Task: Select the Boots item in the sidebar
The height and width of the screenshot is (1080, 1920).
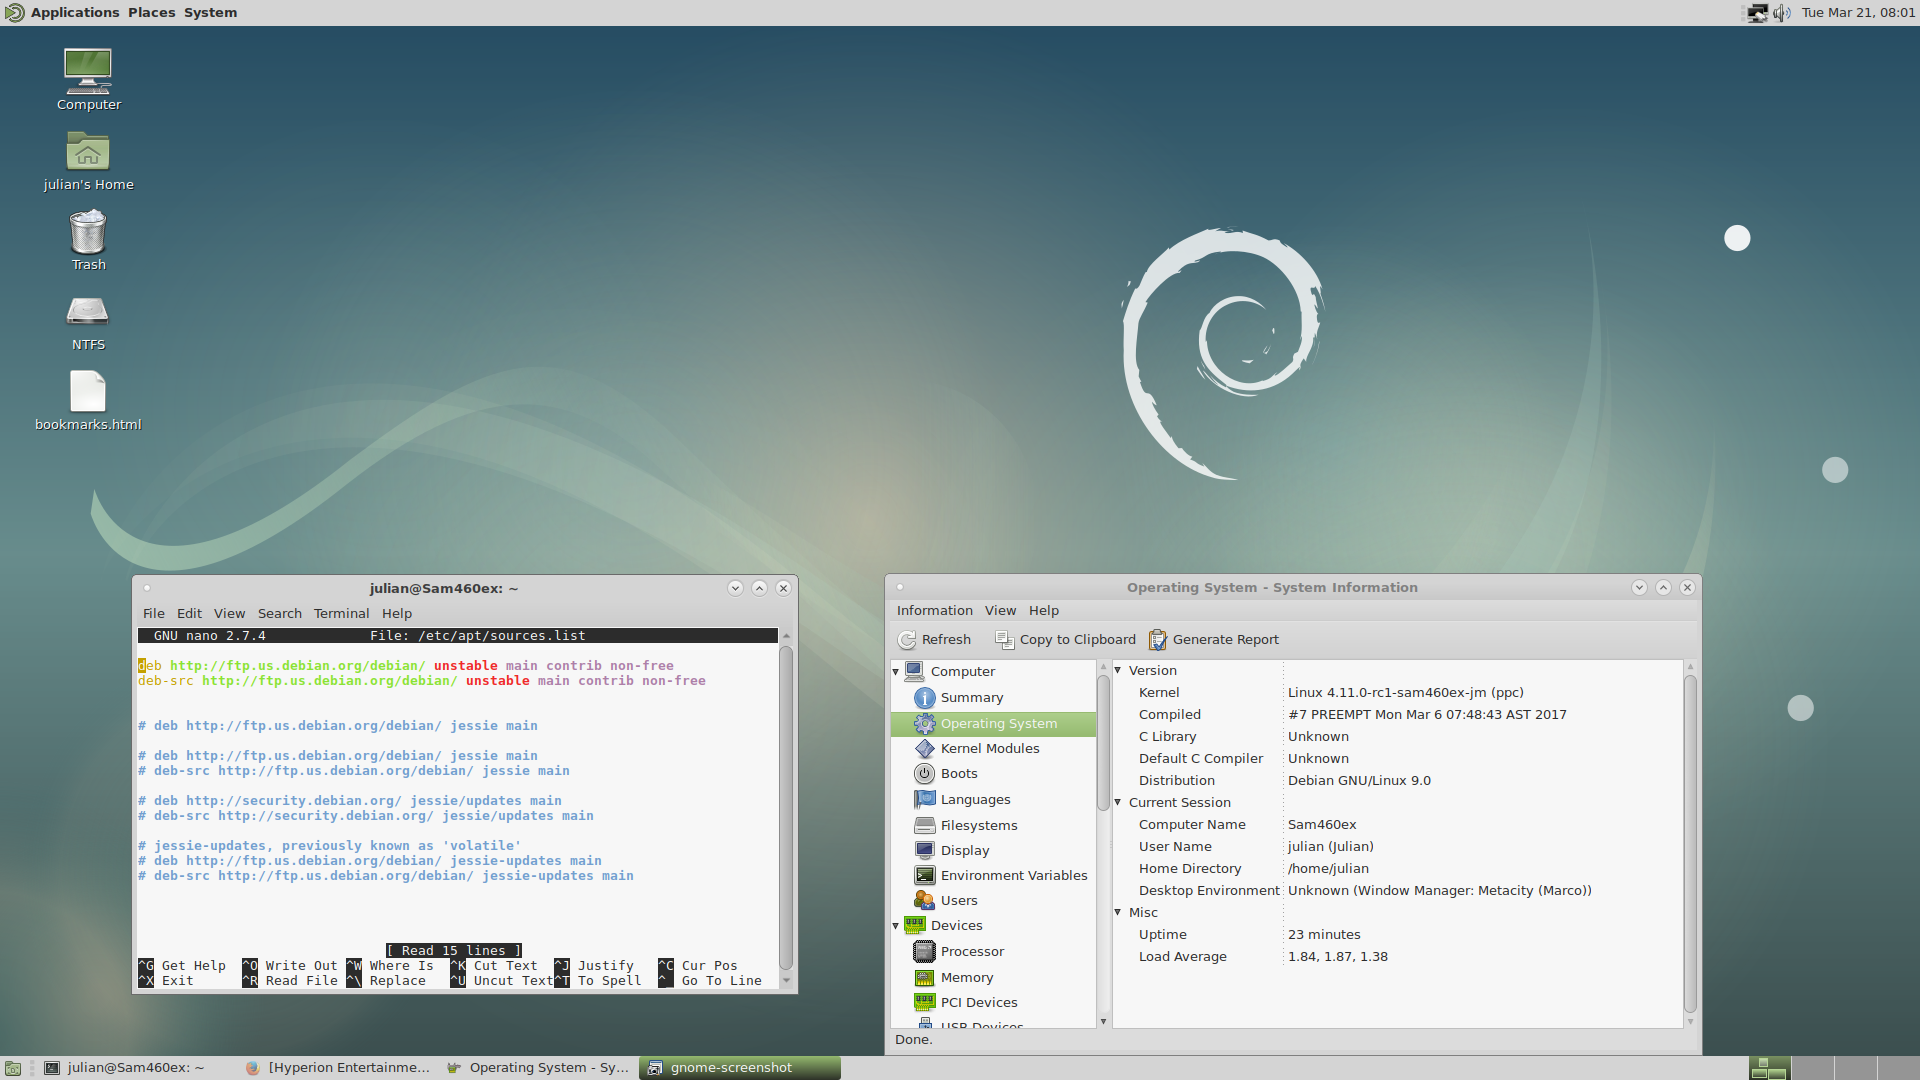Action: [x=958, y=774]
